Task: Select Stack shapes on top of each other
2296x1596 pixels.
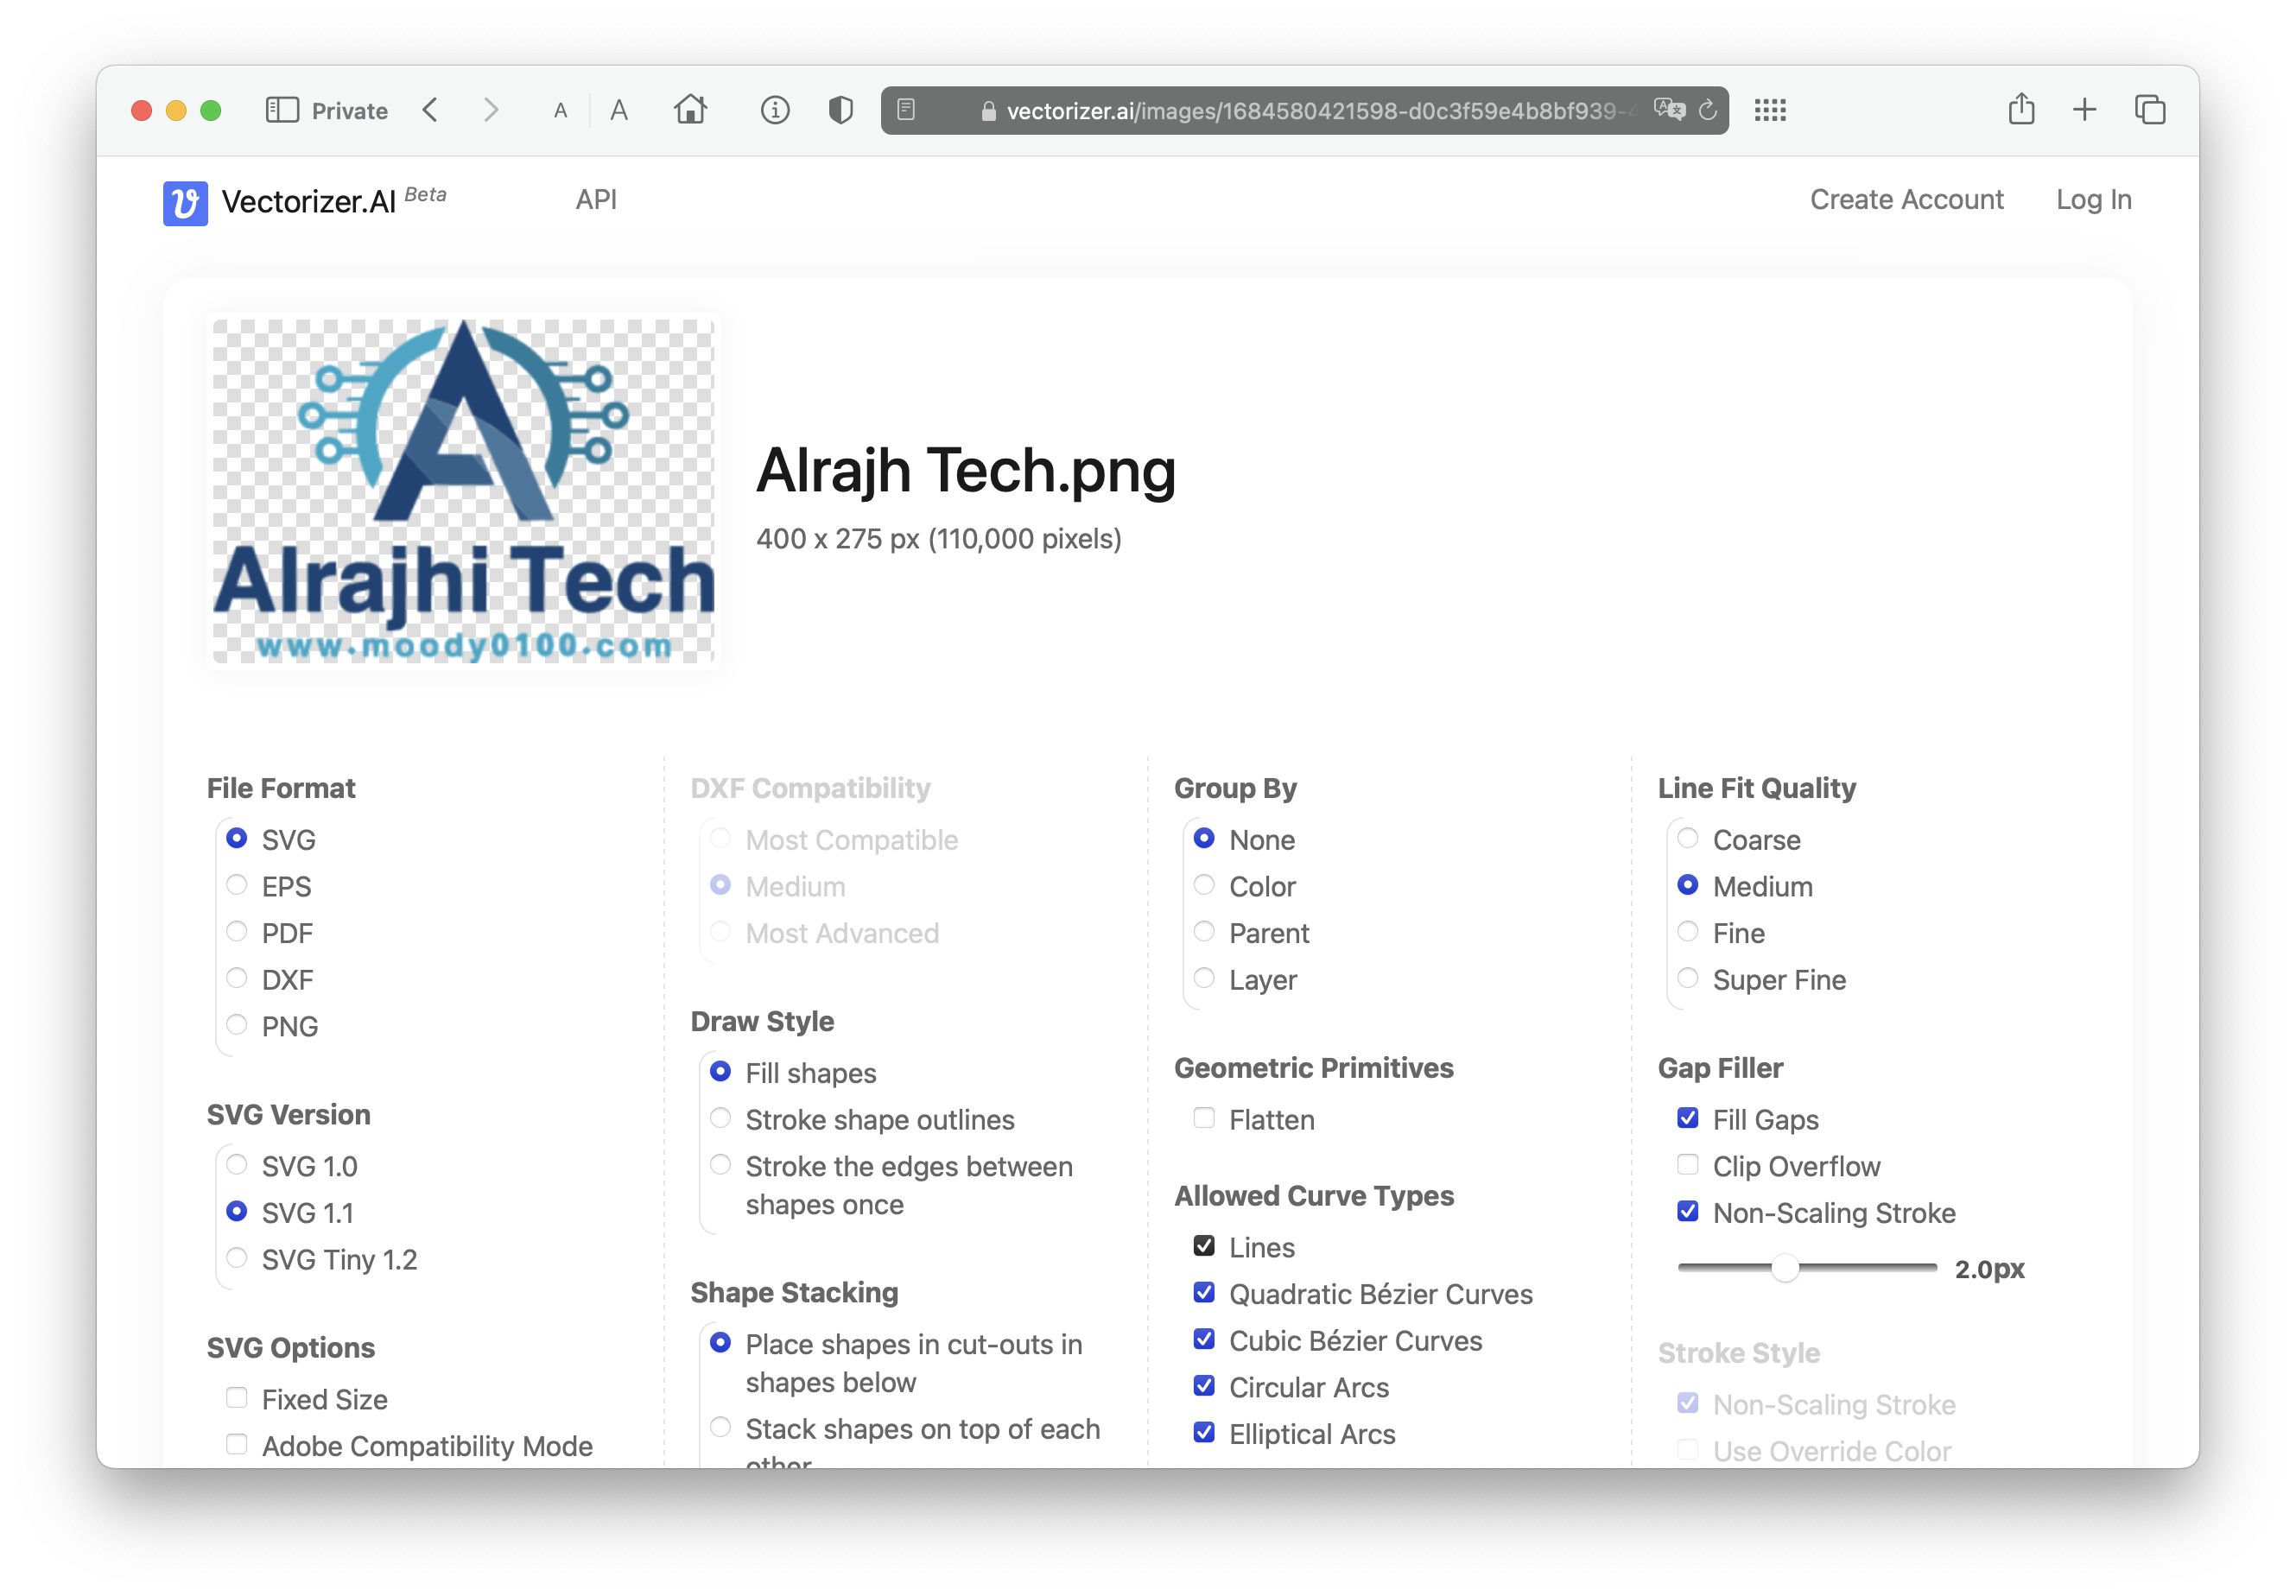Action: click(720, 1428)
